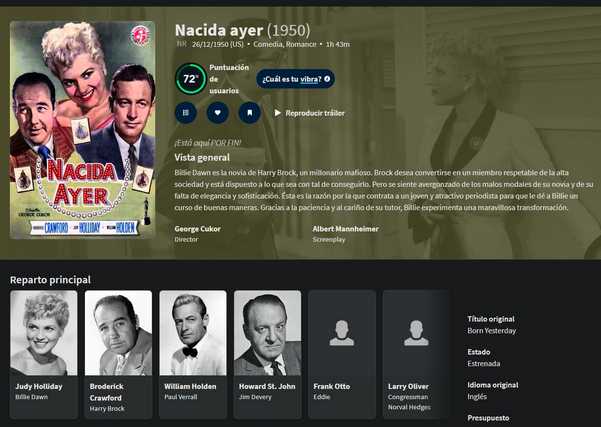This screenshot has height=427, width=601.
Task: Click Frank Otto placeholder avatar
Action: pos(342,333)
